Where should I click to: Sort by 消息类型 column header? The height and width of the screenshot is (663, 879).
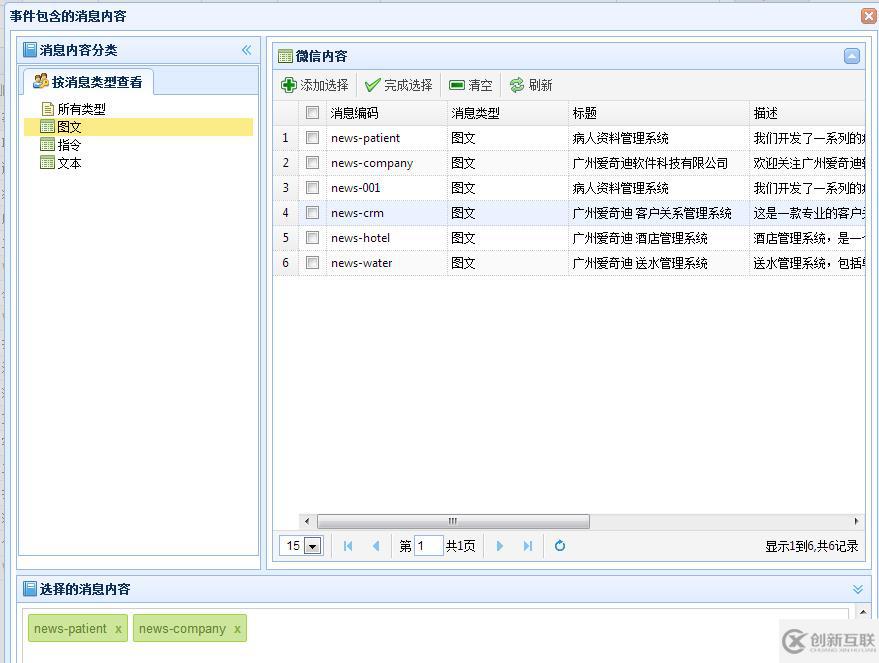pyautogui.click(x=508, y=113)
